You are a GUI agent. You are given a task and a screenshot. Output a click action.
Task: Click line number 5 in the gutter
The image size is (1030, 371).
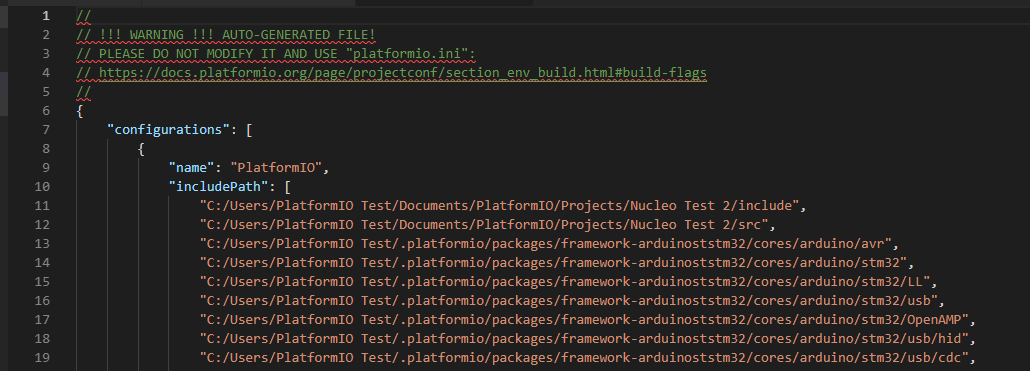46,91
